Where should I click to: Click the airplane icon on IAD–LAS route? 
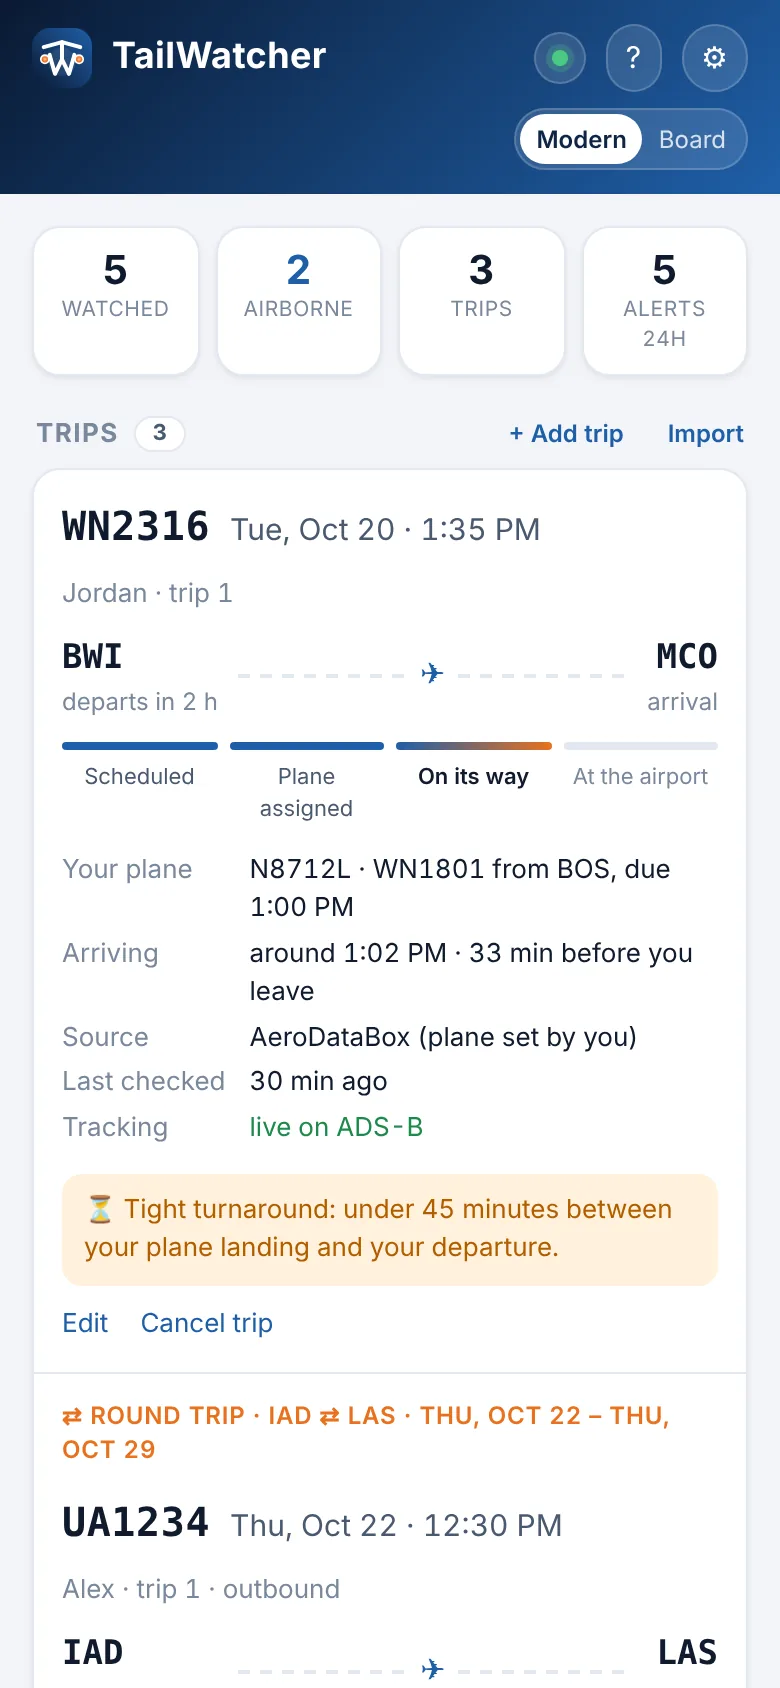pos(432,1668)
